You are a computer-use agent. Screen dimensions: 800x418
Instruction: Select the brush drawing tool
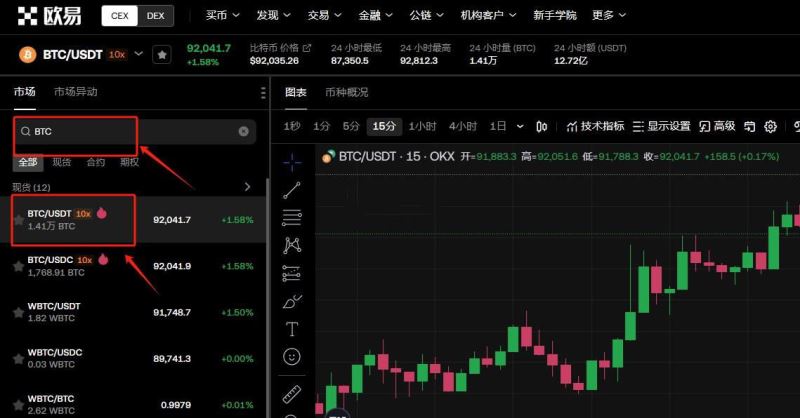292,300
